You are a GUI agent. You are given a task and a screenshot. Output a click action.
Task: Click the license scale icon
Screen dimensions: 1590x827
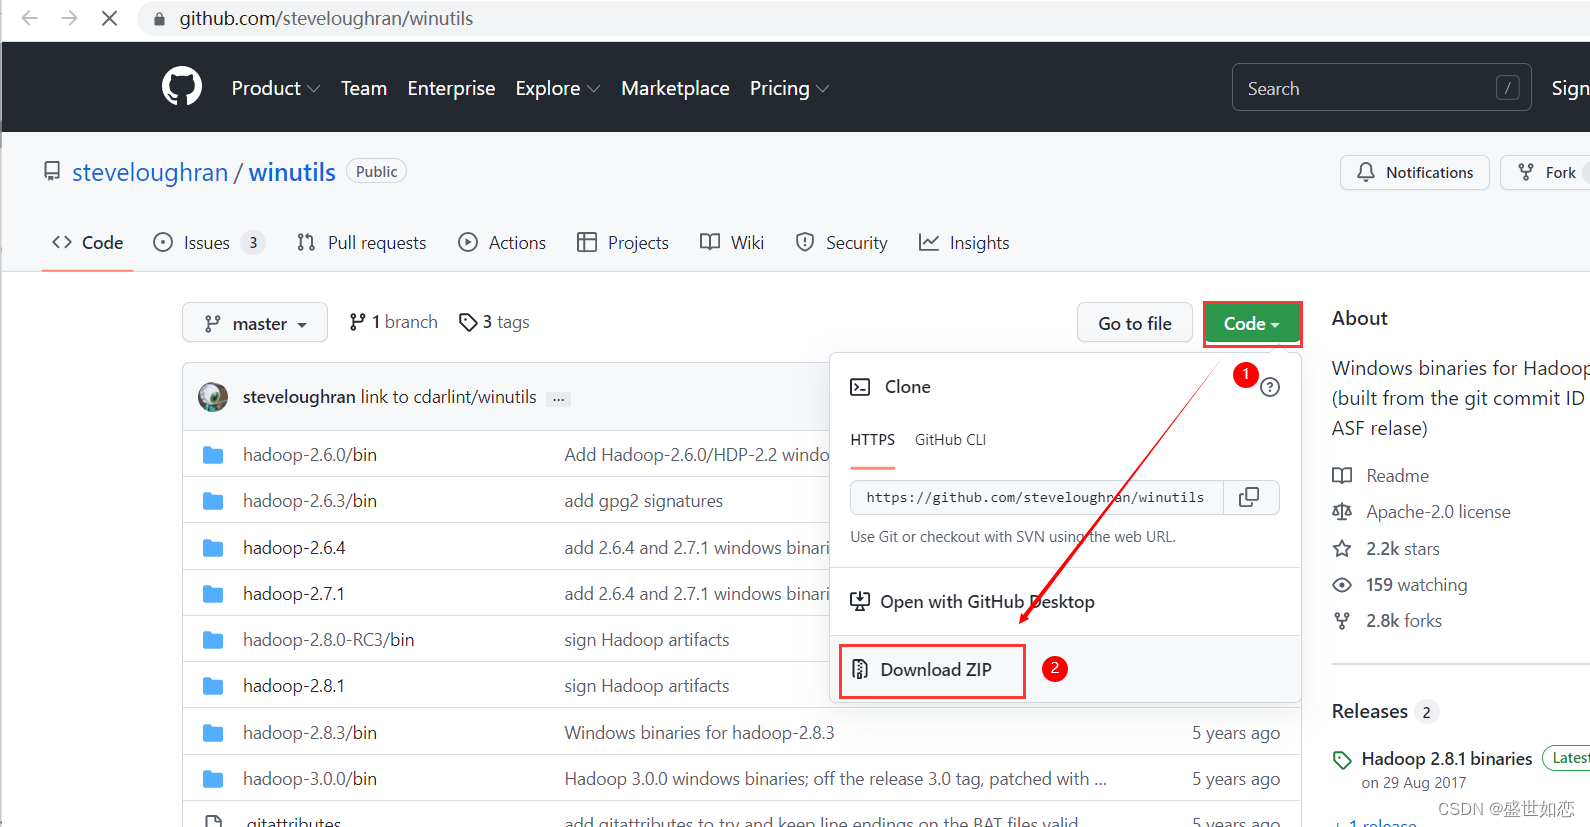coord(1342,512)
